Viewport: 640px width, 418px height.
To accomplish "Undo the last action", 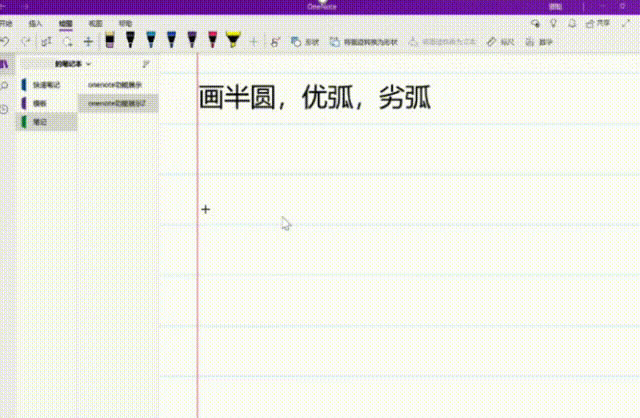I will [x=4, y=41].
